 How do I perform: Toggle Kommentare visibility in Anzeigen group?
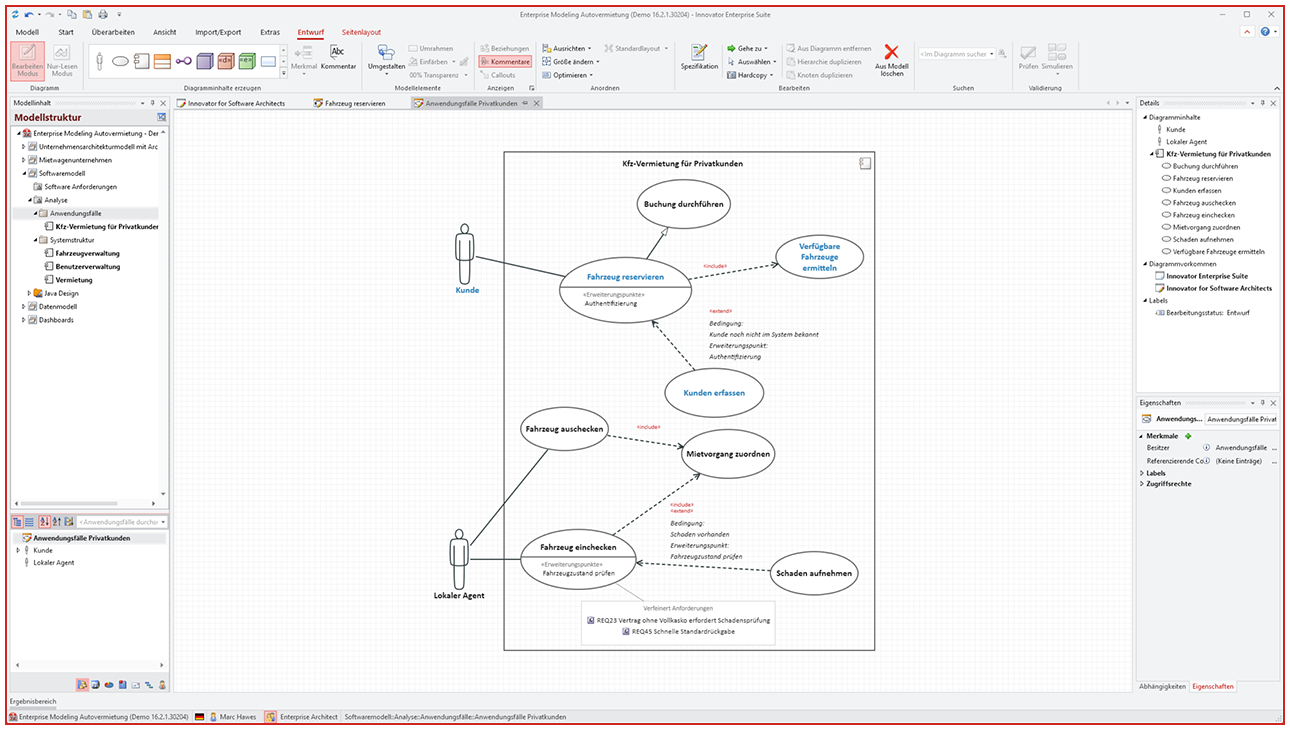505,61
